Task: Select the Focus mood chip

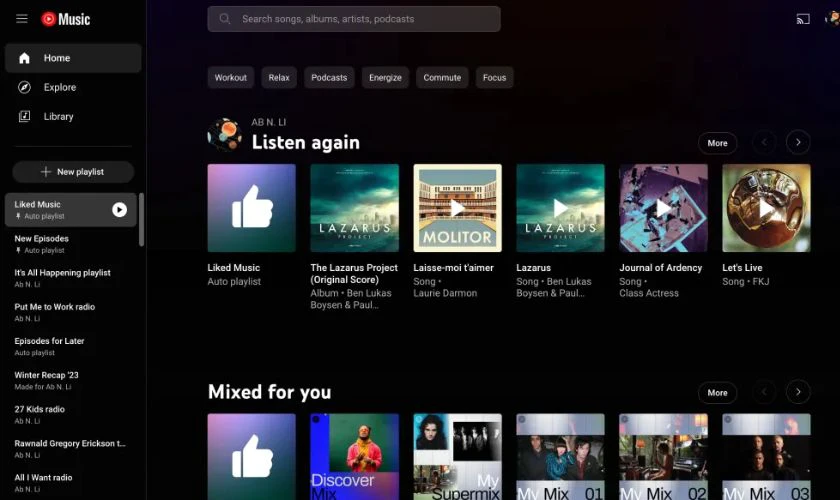Action: click(x=494, y=78)
